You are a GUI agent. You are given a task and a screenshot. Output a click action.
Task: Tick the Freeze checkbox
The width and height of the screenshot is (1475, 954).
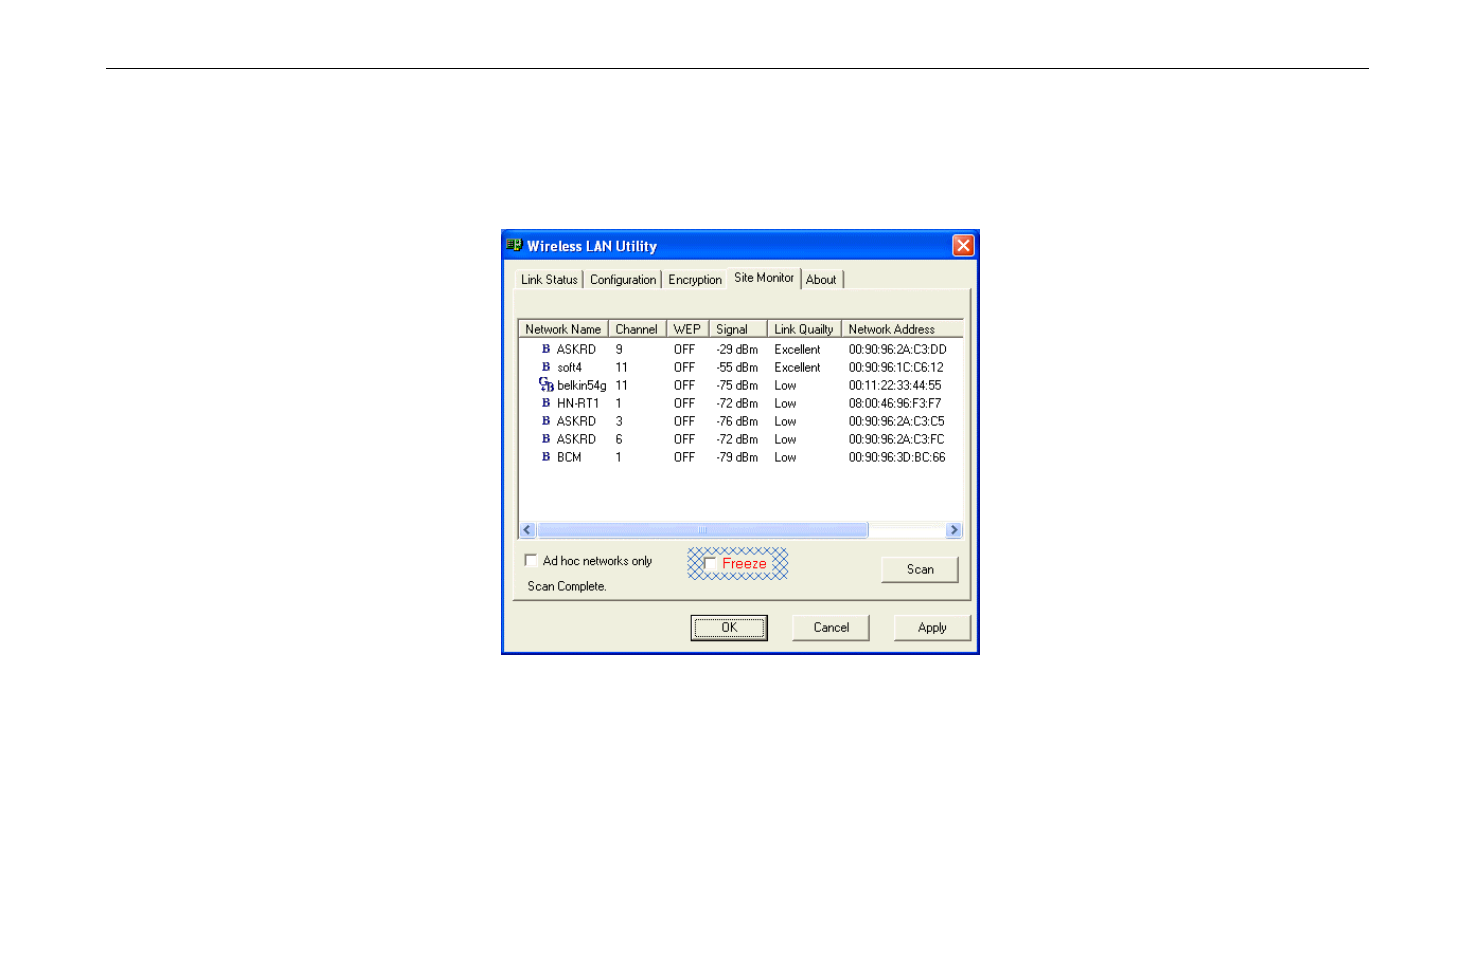click(710, 564)
